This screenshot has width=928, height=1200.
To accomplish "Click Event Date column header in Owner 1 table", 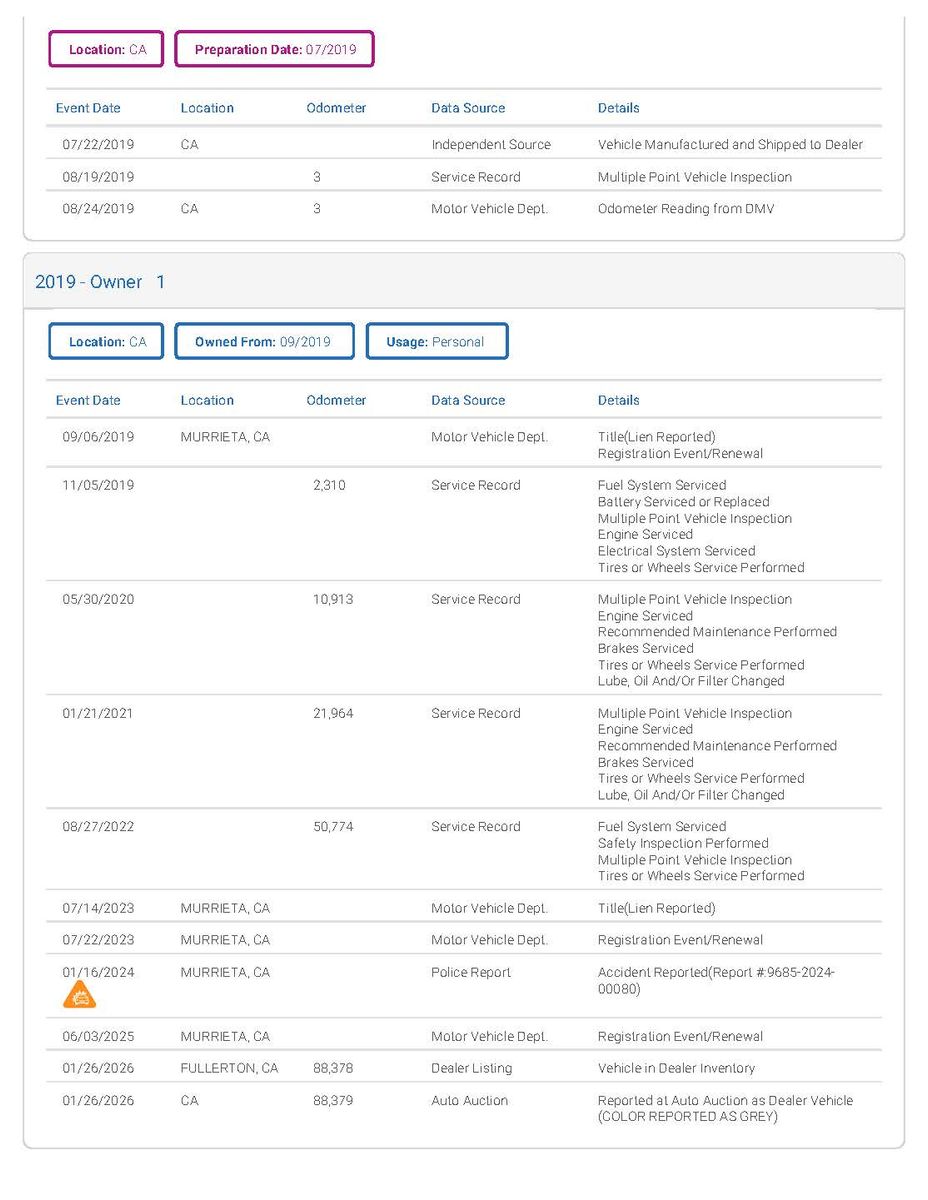I will coord(88,400).
